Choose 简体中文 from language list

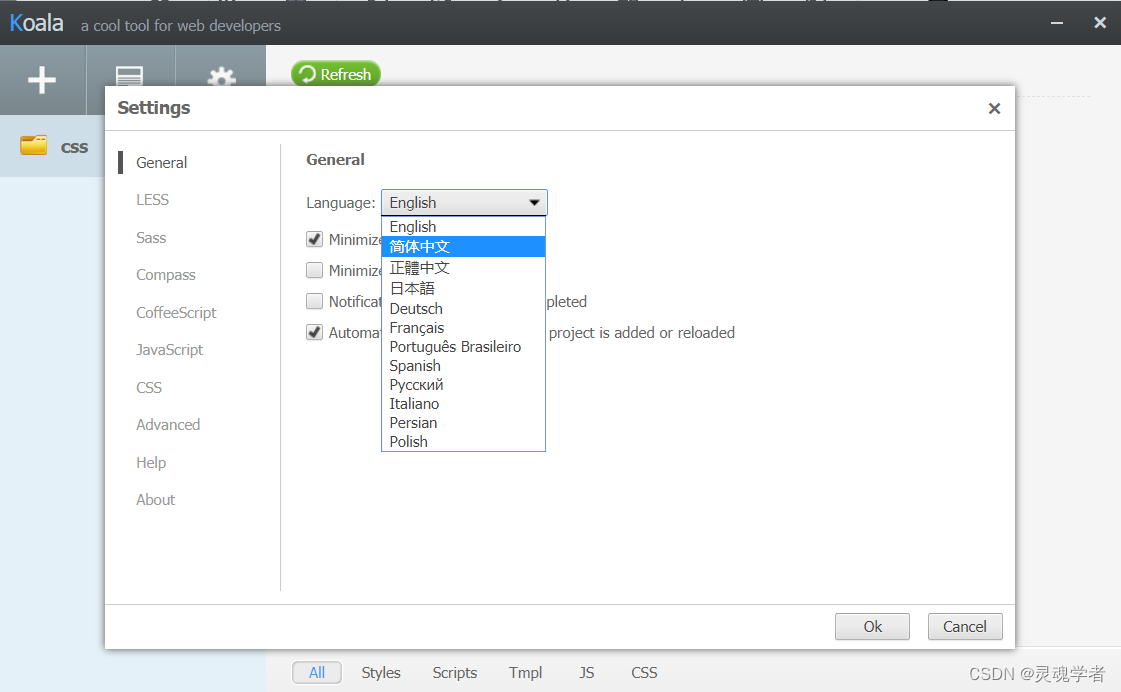coord(463,247)
